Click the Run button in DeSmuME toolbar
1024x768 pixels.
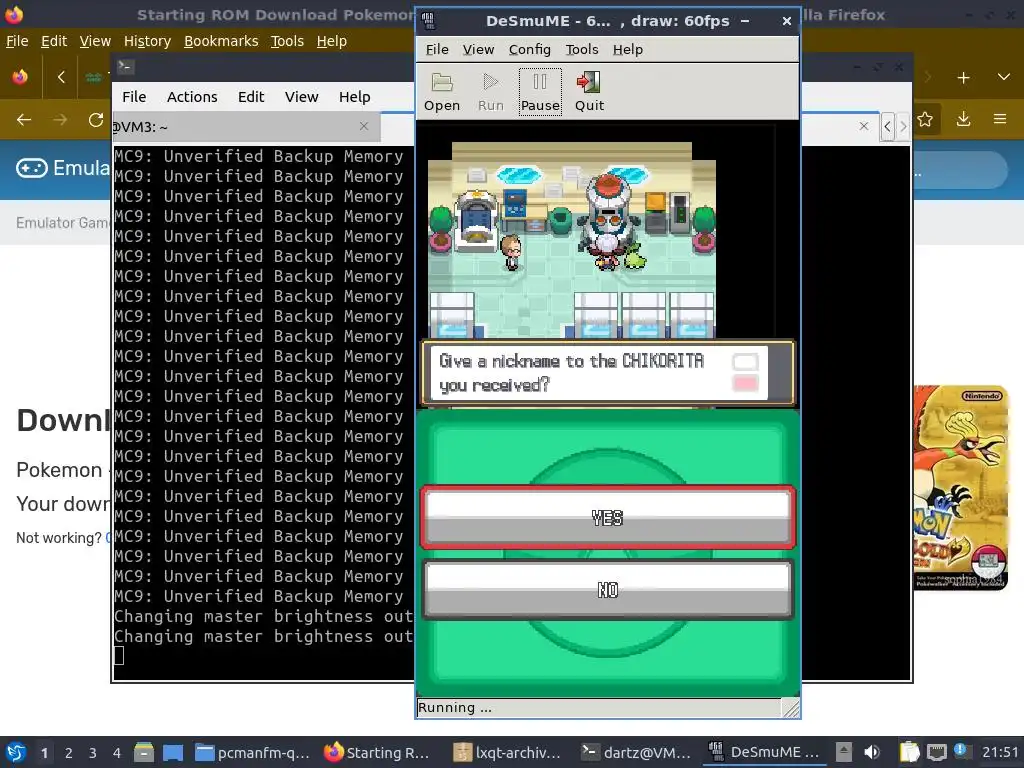tap(490, 92)
